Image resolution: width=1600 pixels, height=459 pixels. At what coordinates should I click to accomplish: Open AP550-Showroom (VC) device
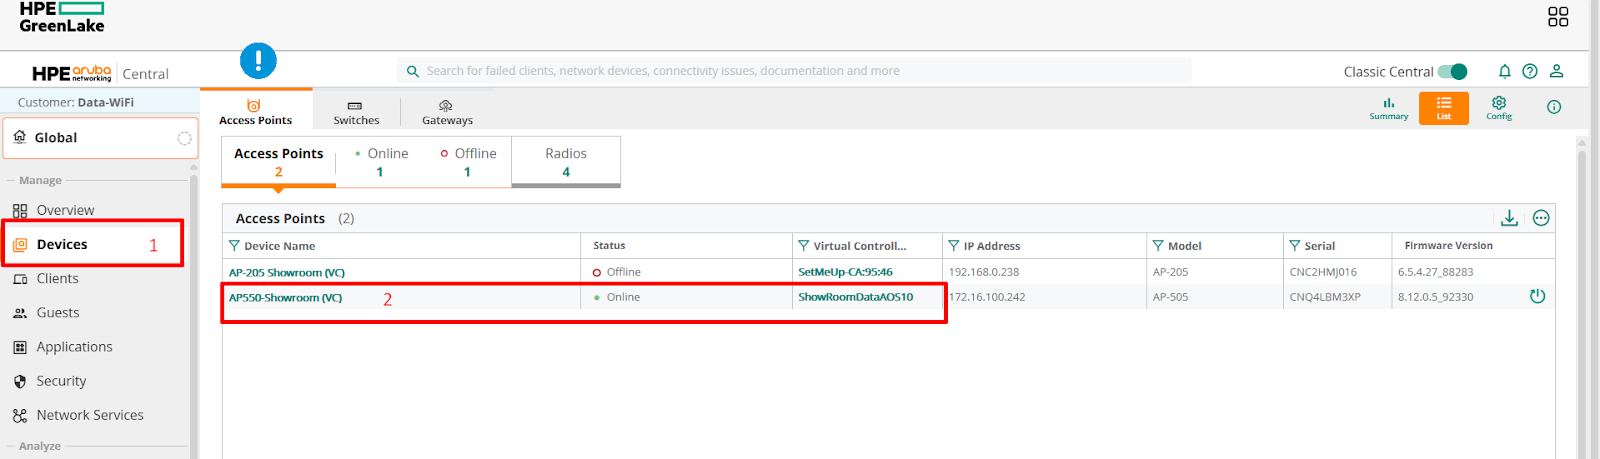[285, 297]
